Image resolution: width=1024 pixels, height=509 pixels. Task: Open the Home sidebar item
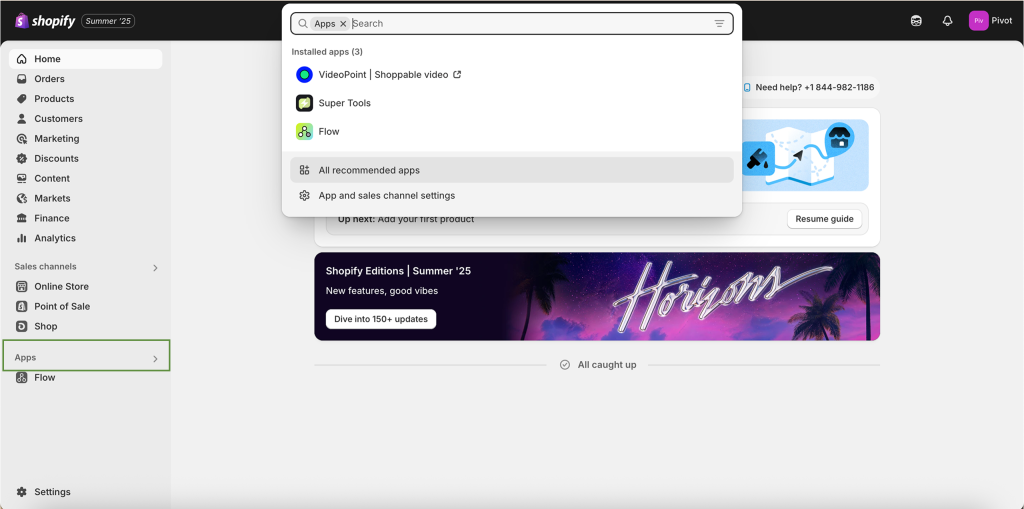coord(86,59)
